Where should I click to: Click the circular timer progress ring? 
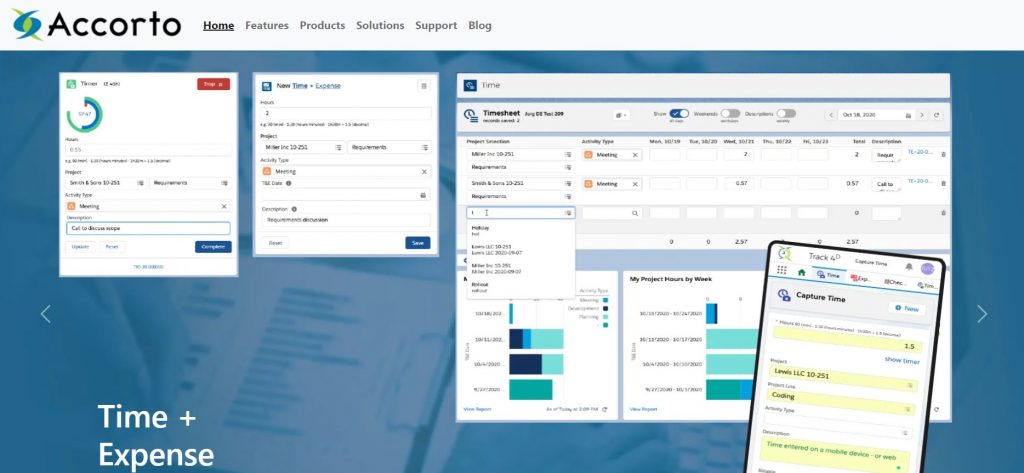point(84,114)
